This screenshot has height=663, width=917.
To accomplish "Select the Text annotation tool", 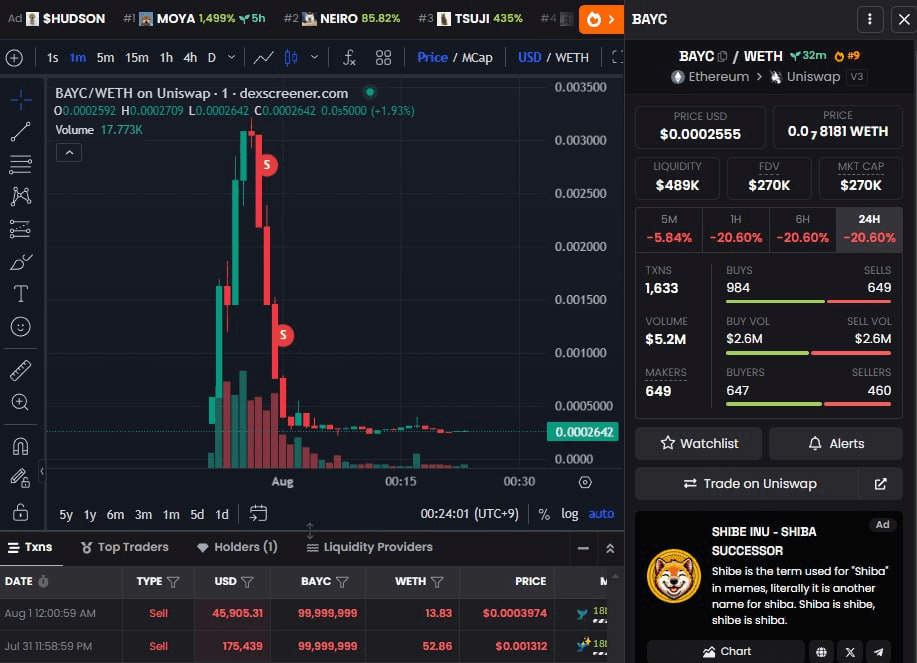I will point(20,293).
